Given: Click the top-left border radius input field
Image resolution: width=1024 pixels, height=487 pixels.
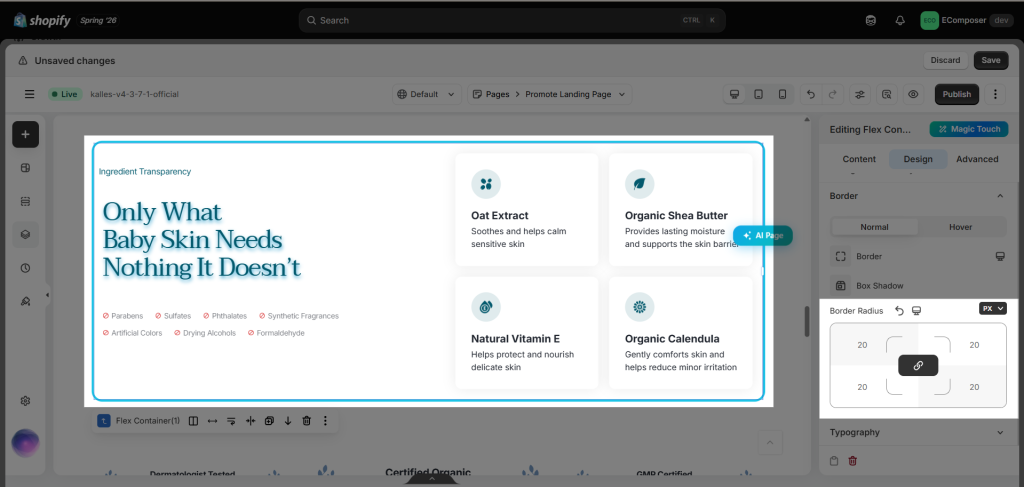Looking at the screenshot, I should coord(862,345).
